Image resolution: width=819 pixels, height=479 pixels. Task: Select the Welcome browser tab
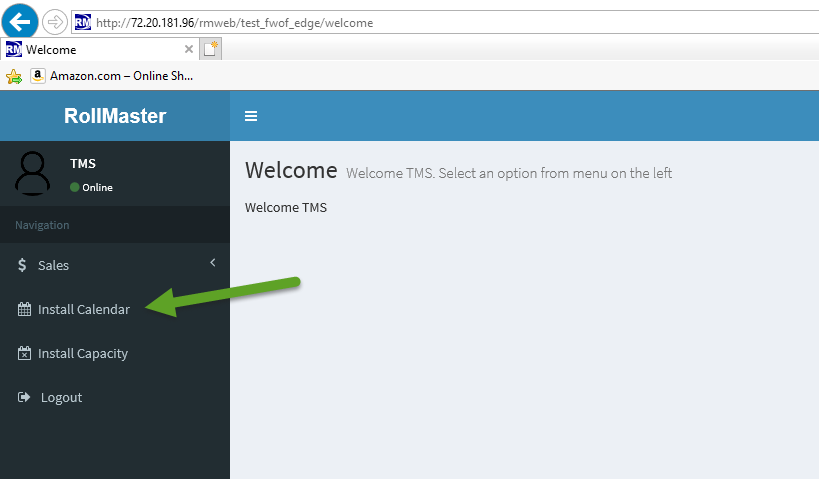(100, 50)
